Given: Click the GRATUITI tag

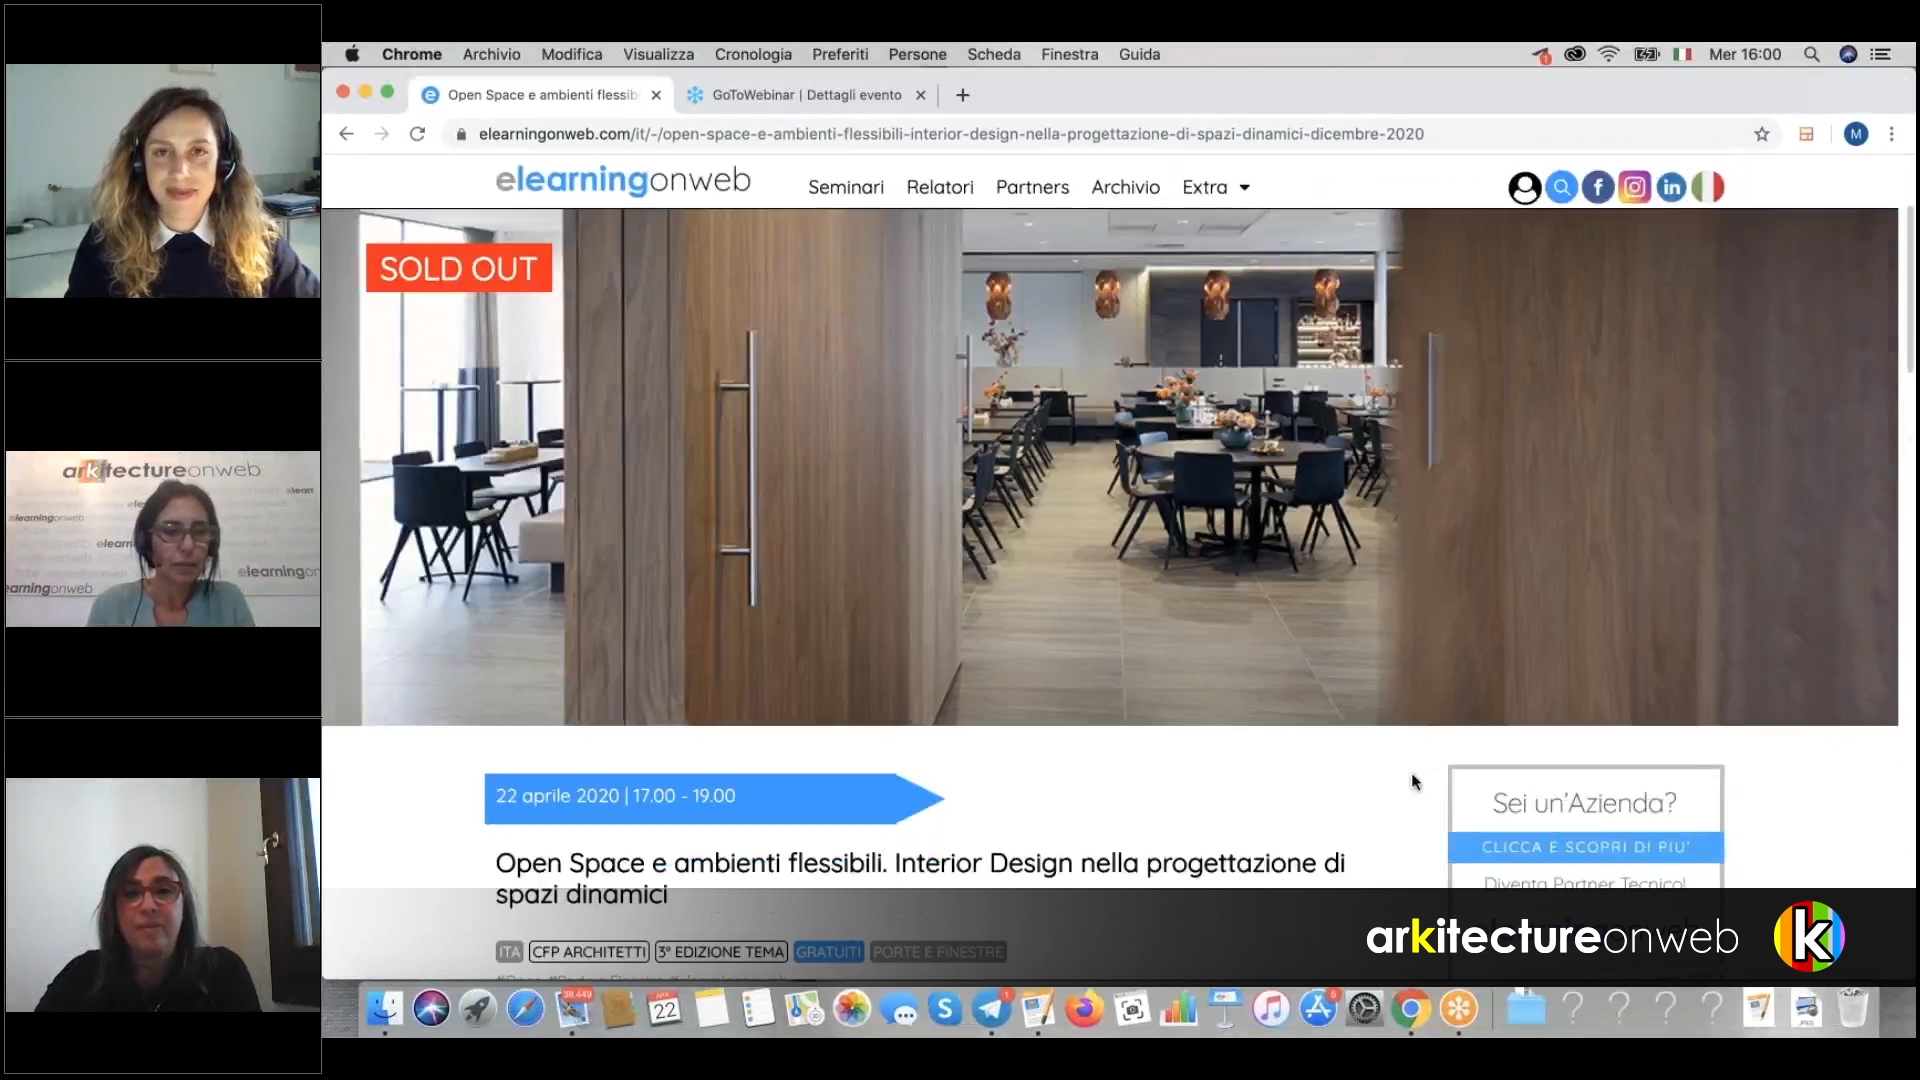Looking at the screenshot, I should [828, 952].
